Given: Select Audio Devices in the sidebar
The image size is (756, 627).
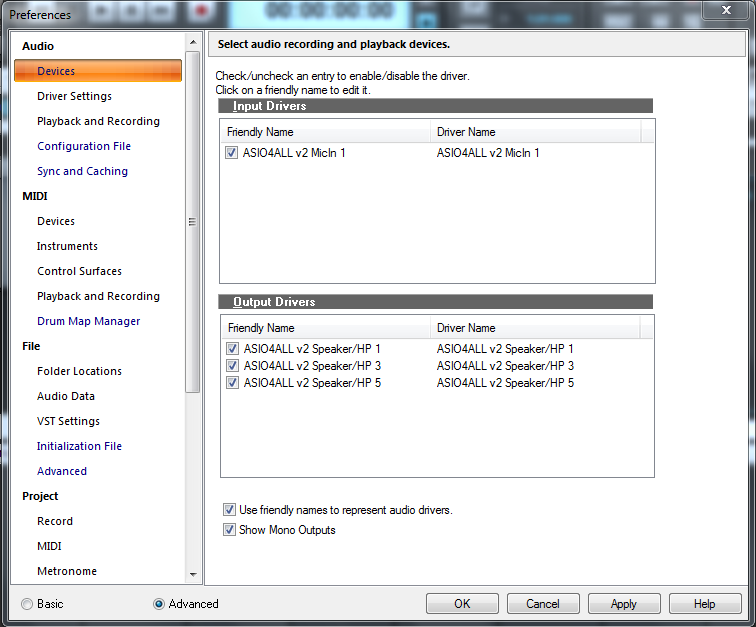Looking at the screenshot, I should (98, 71).
